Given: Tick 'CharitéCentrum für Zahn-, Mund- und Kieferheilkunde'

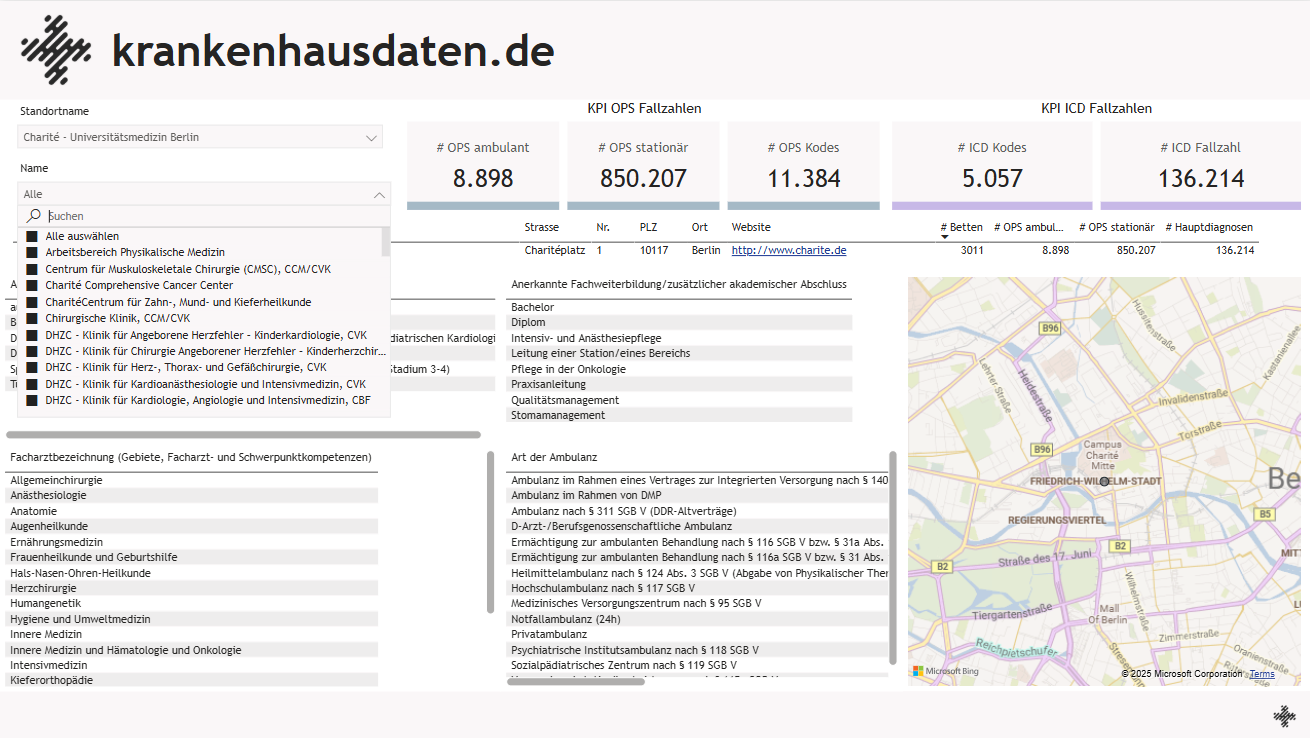Looking at the screenshot, I should (x=32, y=302).
